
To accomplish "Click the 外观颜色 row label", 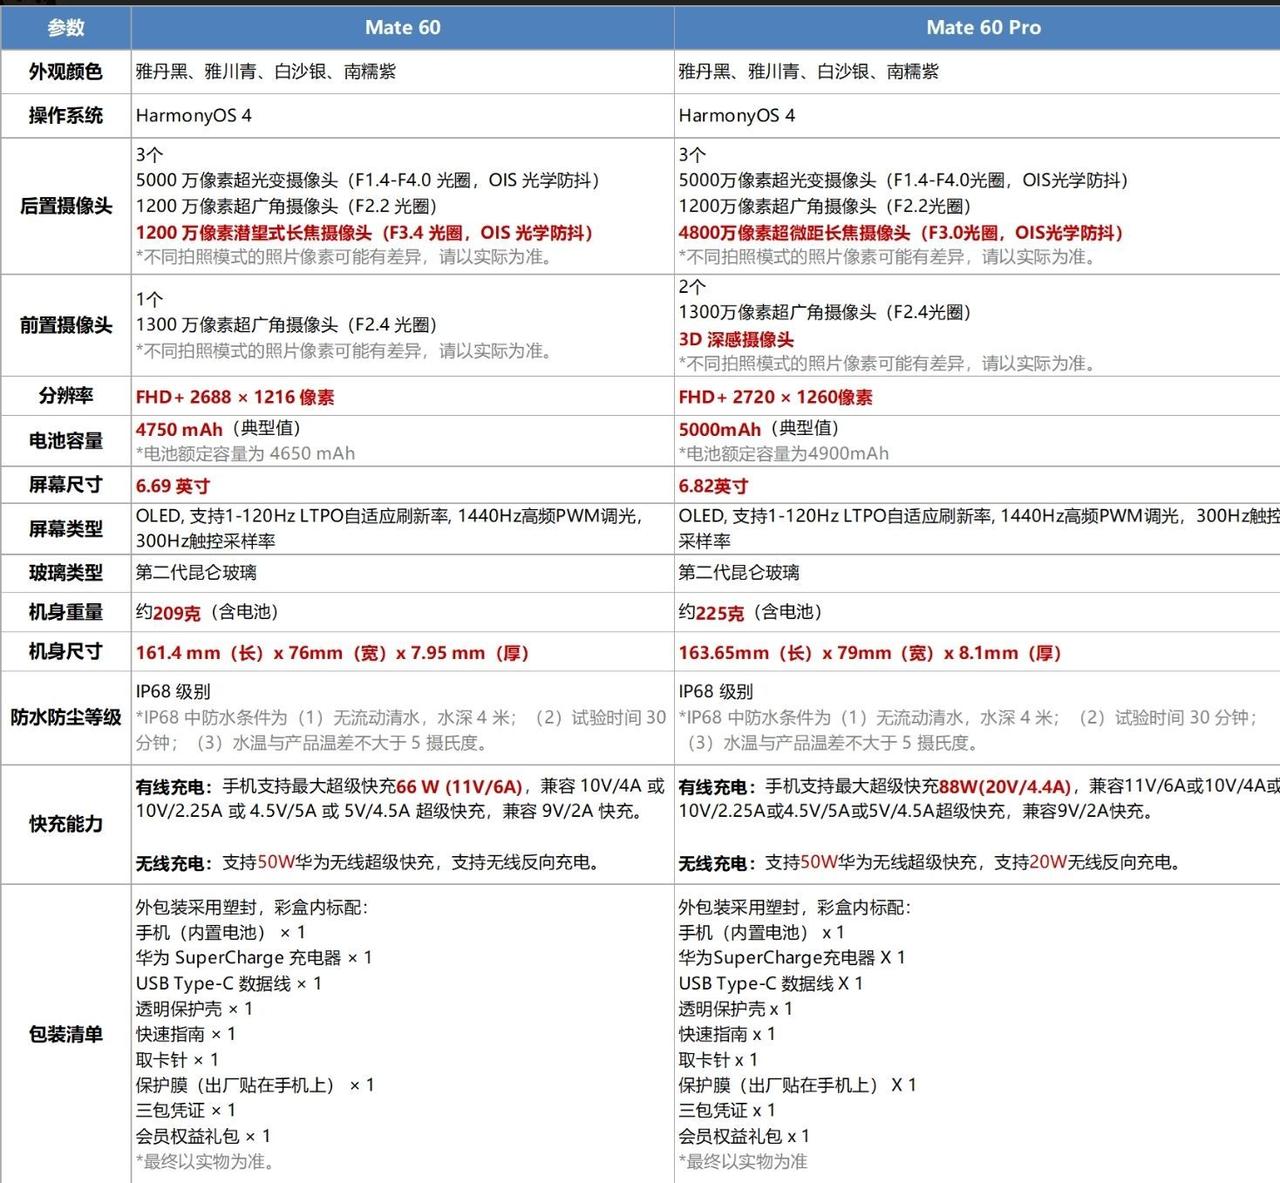I will tap(65, 71).
